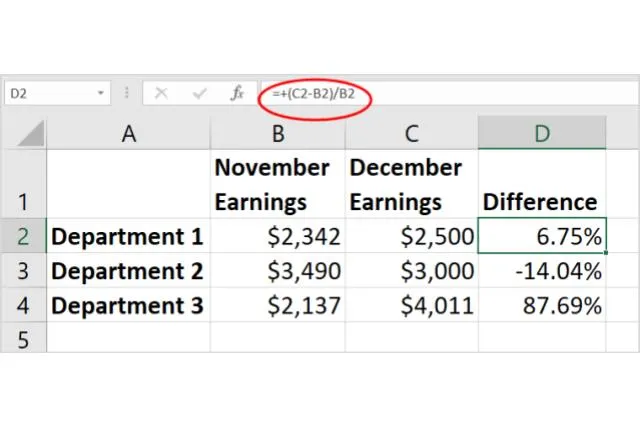Select column C header
The image size is (640, 427).
(411, 133)
